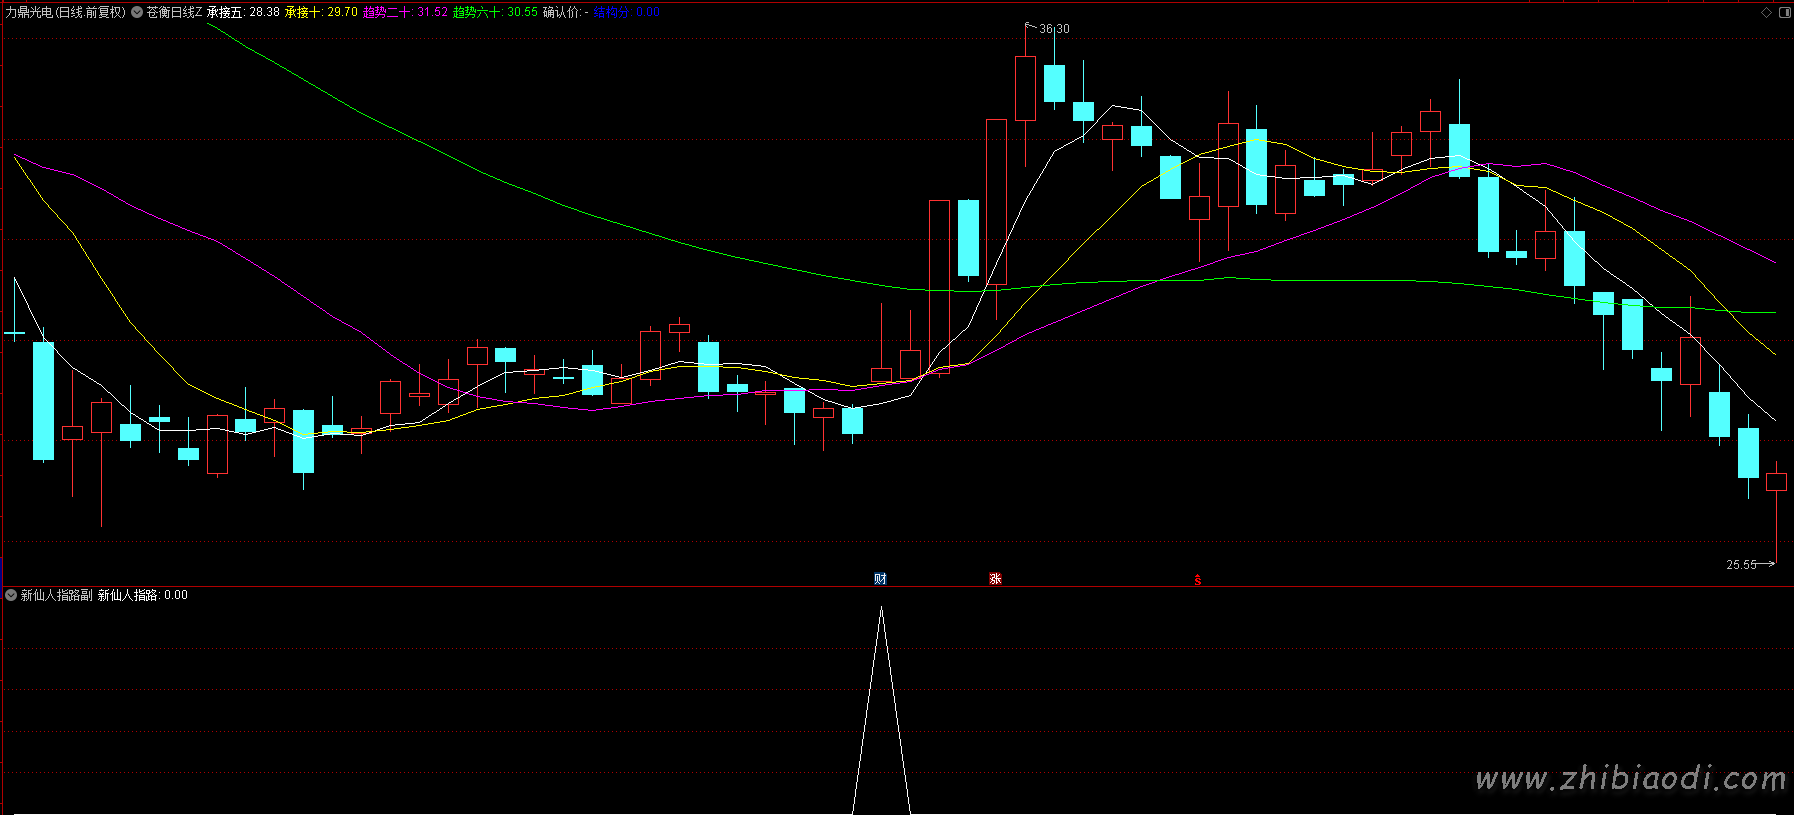1794x815 pixels.
Task: Click the yellow 承接十: 29.70 label
Action: [321, 12]
